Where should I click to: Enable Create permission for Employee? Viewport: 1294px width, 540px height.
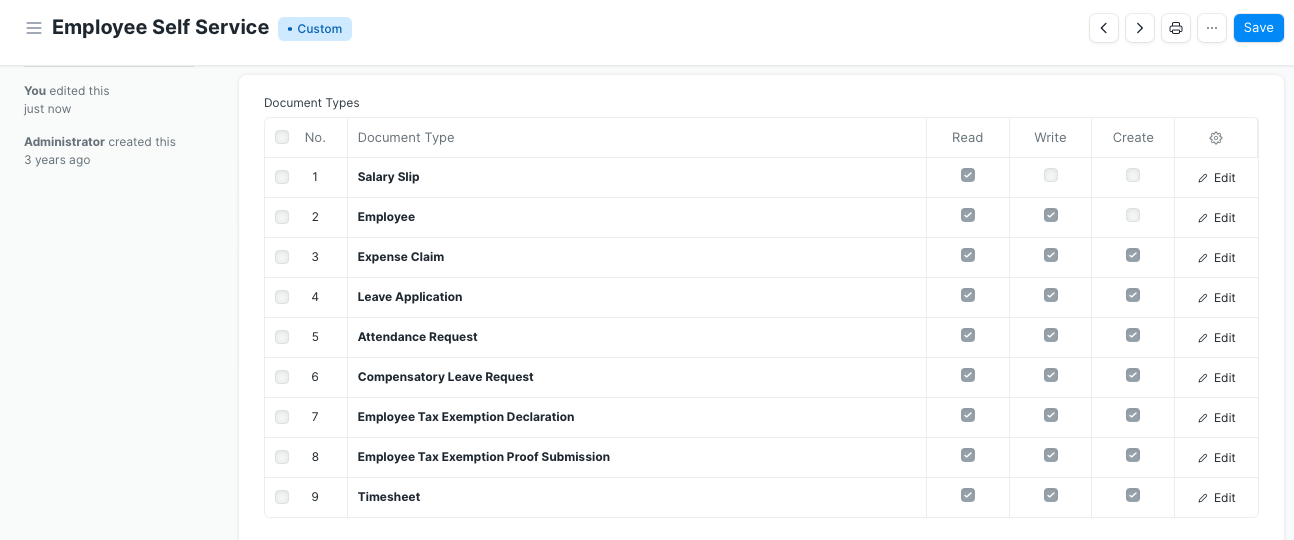tap(1132, 215)
